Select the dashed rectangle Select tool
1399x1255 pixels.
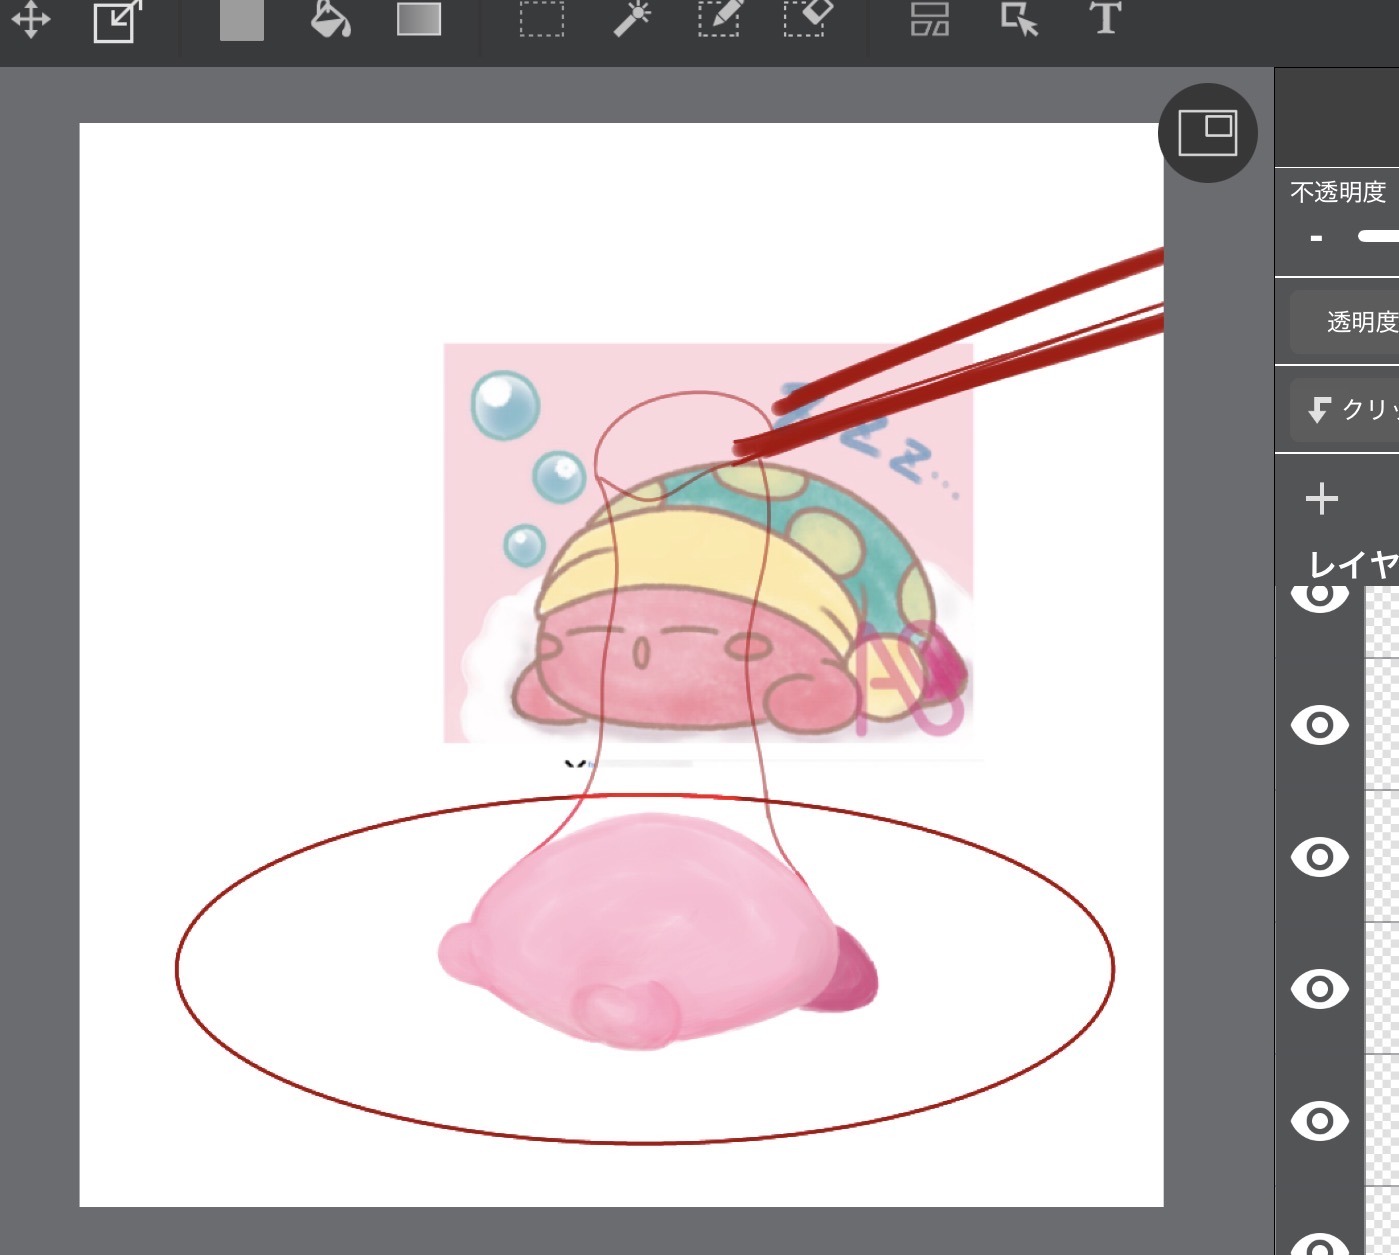click(542, 19)
